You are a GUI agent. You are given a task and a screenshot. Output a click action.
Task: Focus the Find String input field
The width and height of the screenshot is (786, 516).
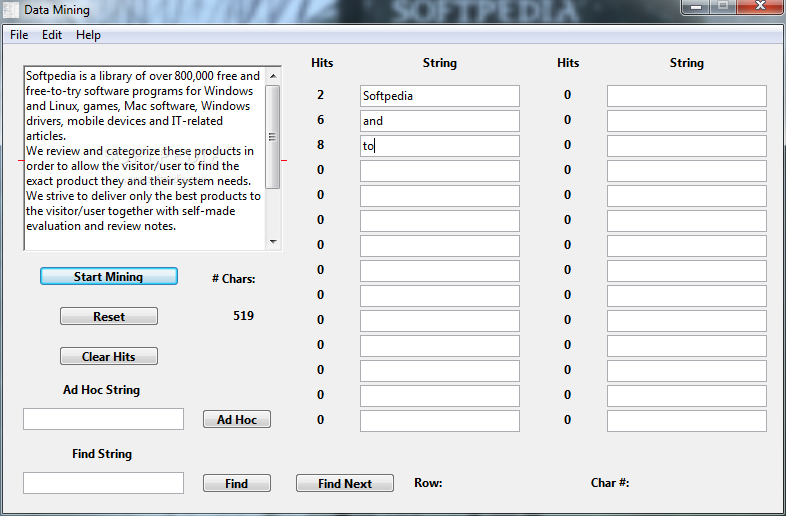[103, 483]
